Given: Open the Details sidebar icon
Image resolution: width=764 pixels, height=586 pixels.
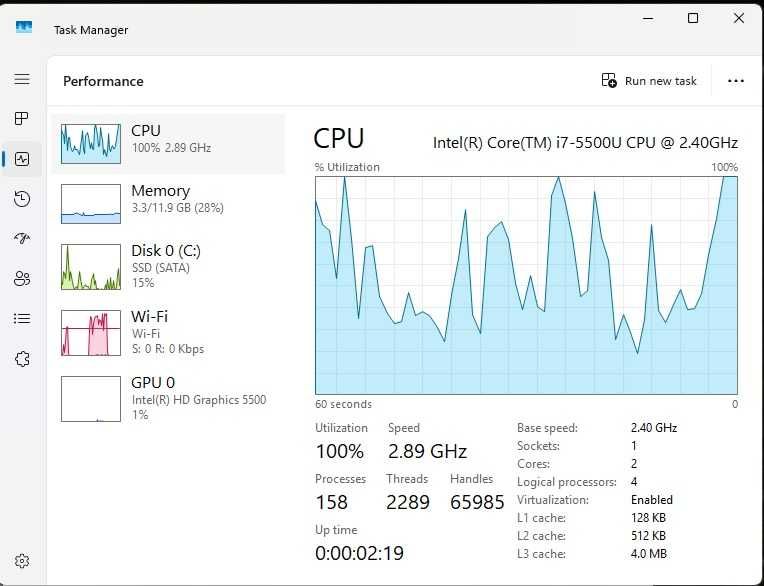Looking at the screenshot, I should (22, 318).
